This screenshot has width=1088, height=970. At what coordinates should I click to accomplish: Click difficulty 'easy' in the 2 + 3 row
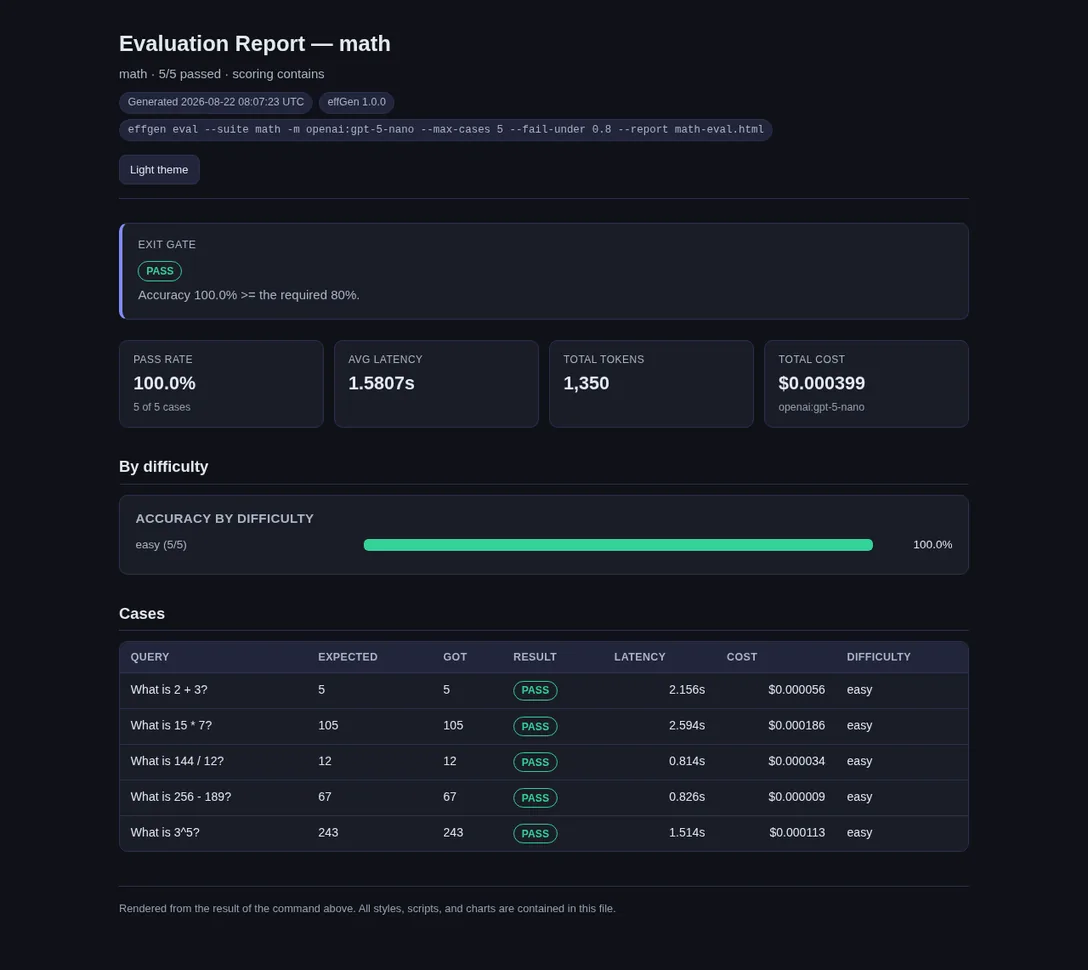(859, 690)
